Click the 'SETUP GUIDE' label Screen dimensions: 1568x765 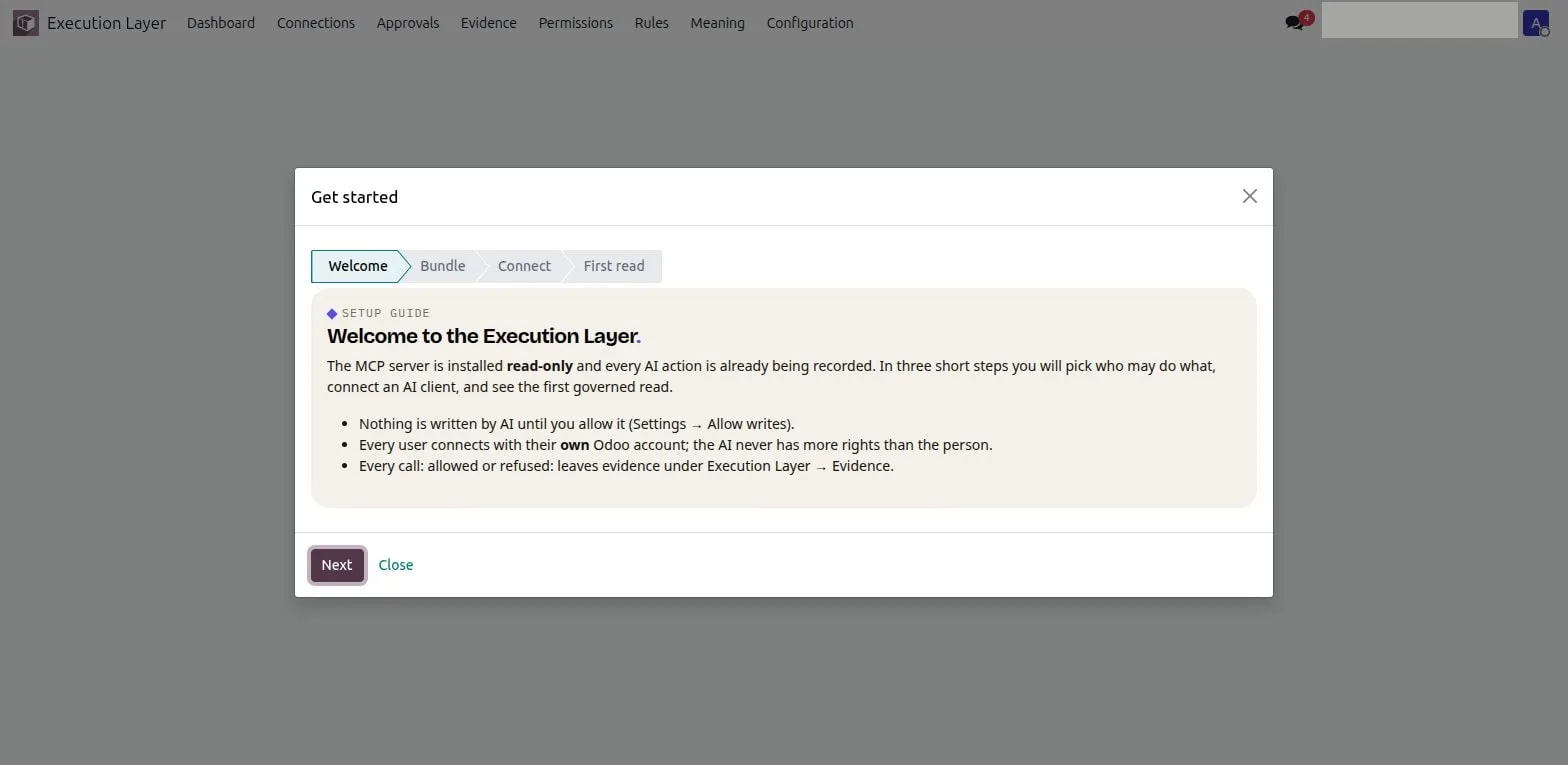point(386,313)
